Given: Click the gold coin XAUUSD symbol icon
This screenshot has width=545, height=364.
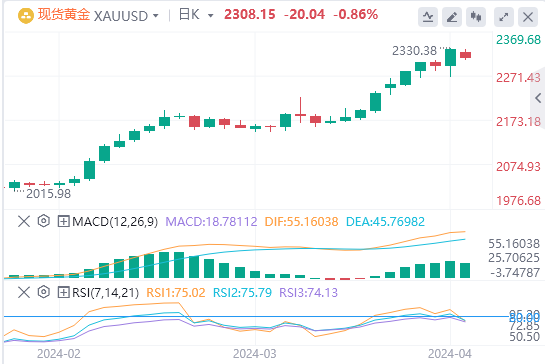Looking at the screenshot, I should 25,16.
